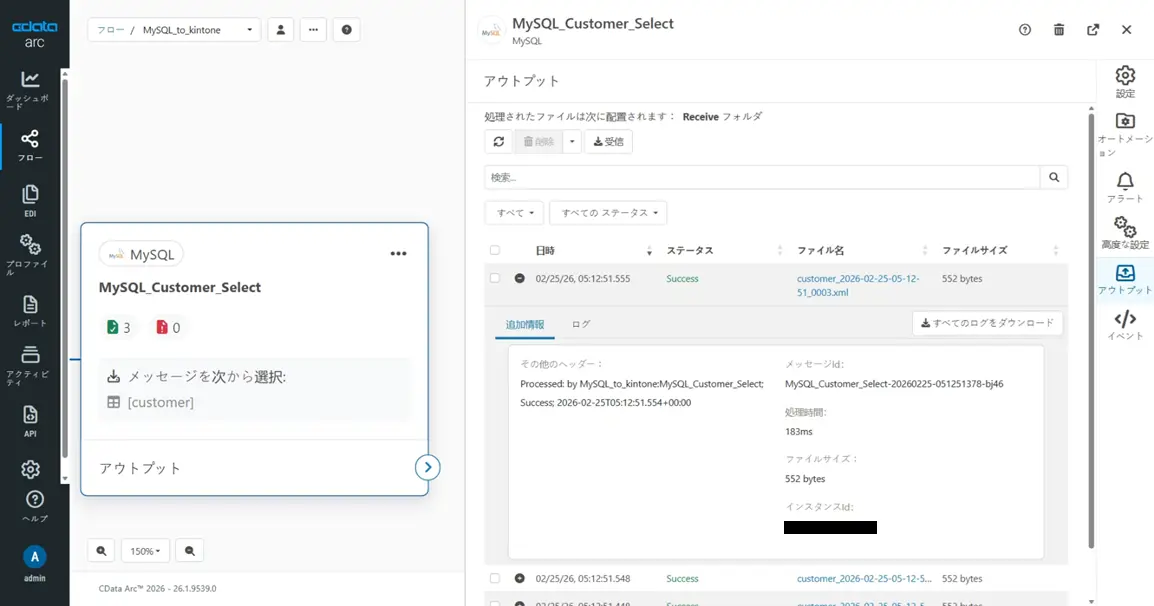Open the アラート bell icon tab
1154x606 pixels.
(x=1125, y=187)
